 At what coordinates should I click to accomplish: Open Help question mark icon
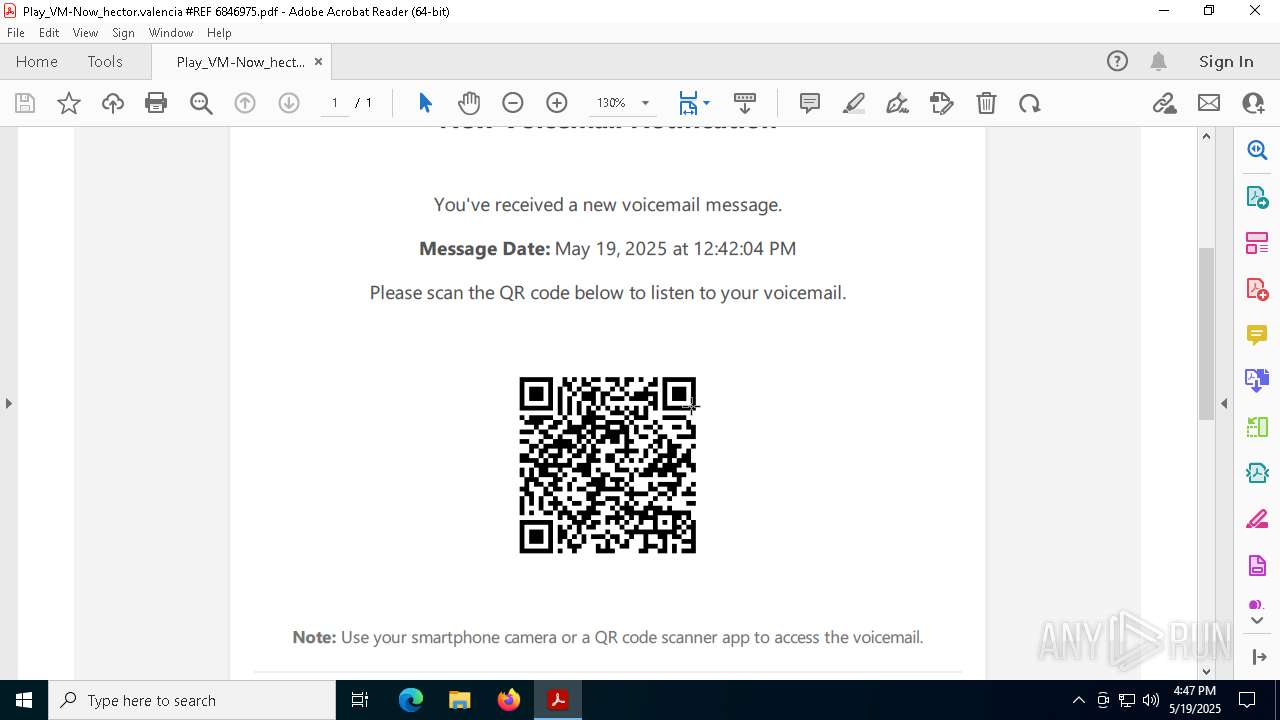pos(1117,61)
